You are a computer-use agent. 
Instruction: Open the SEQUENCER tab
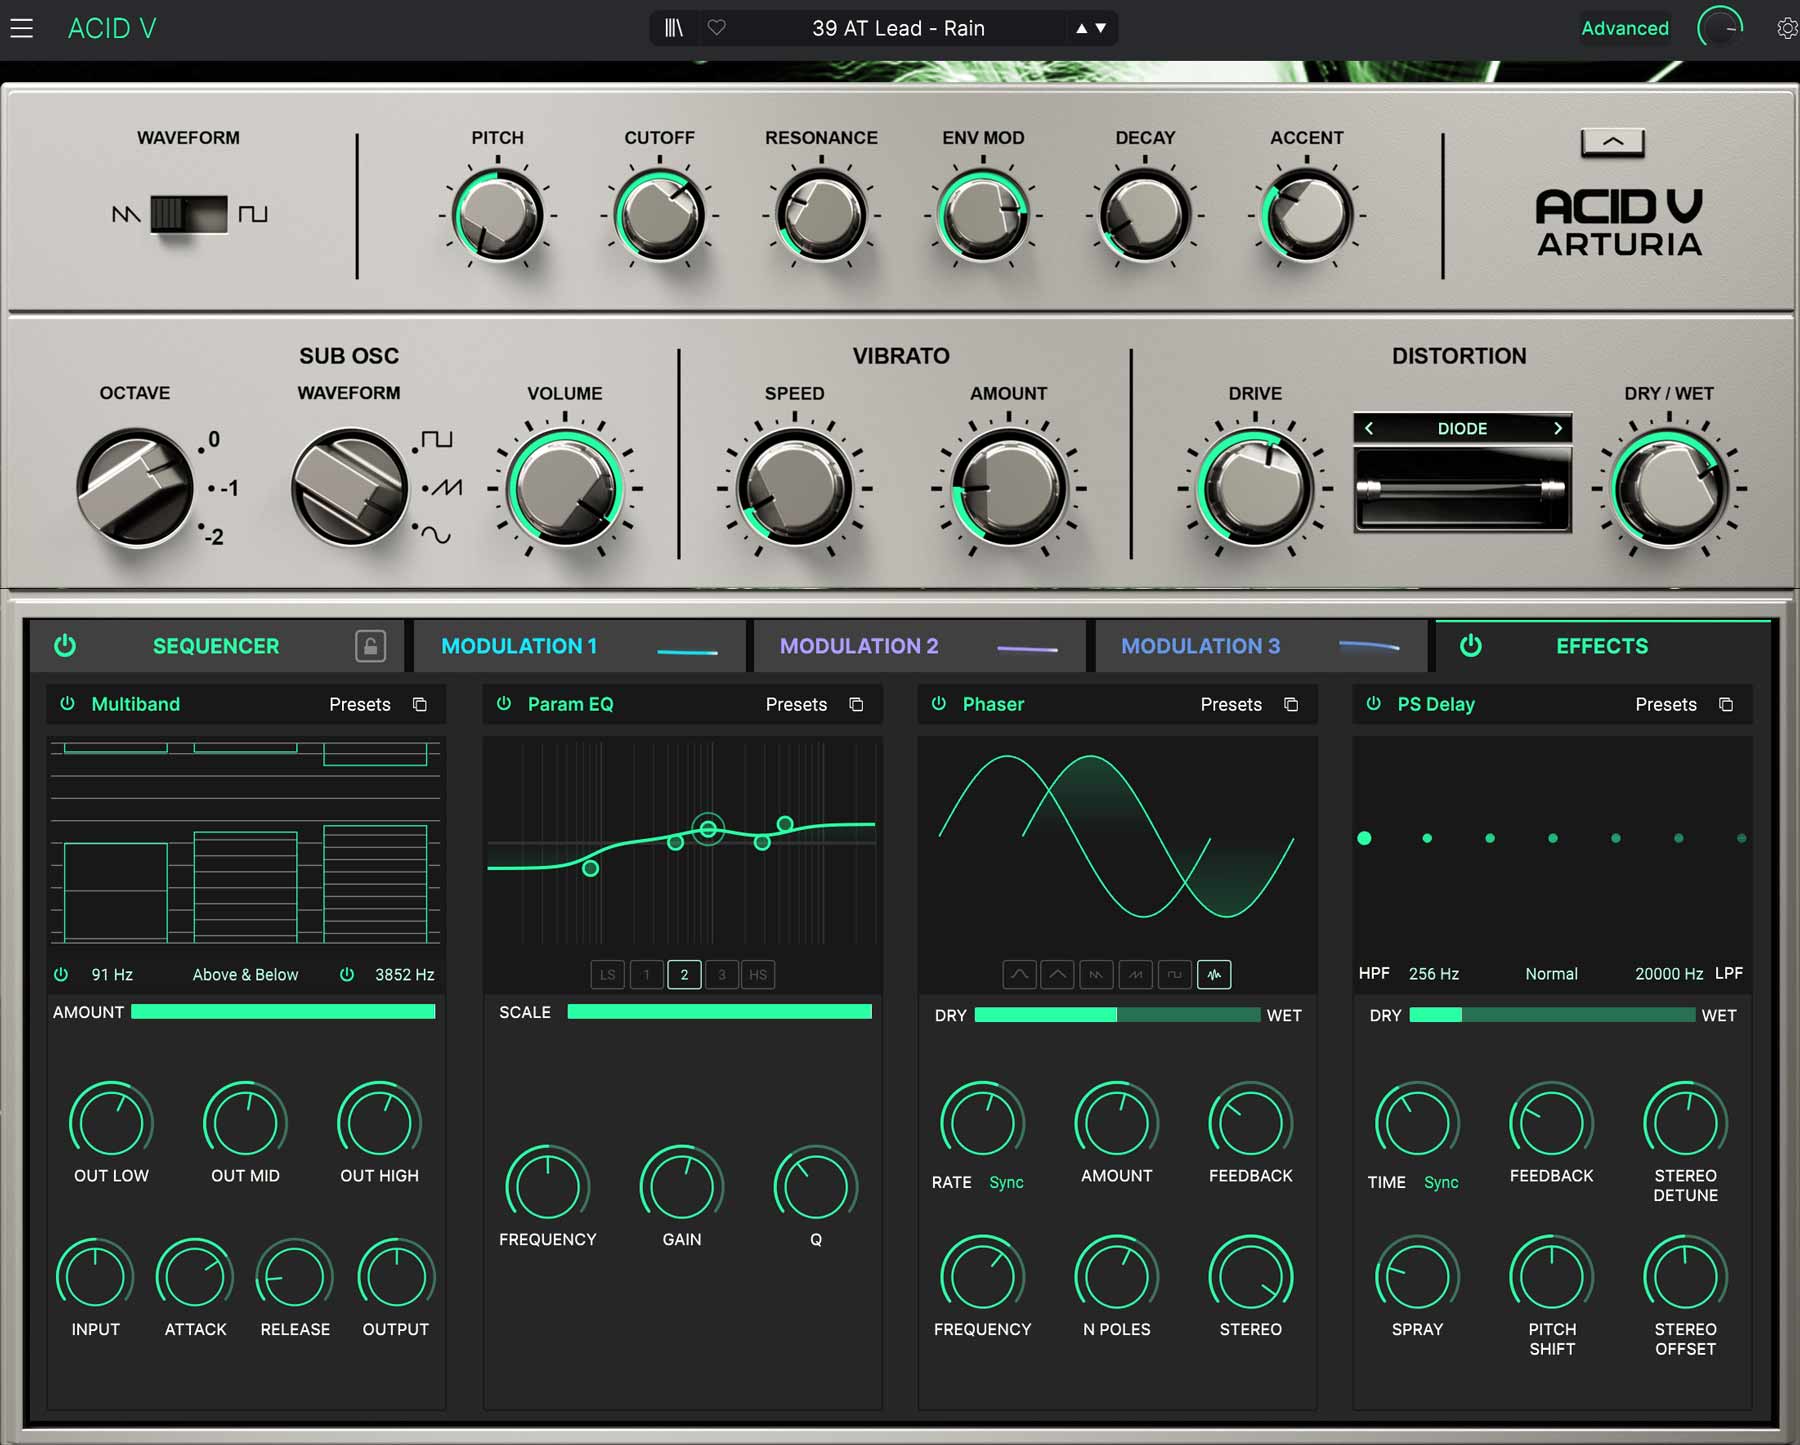click(x=216, y=646)
